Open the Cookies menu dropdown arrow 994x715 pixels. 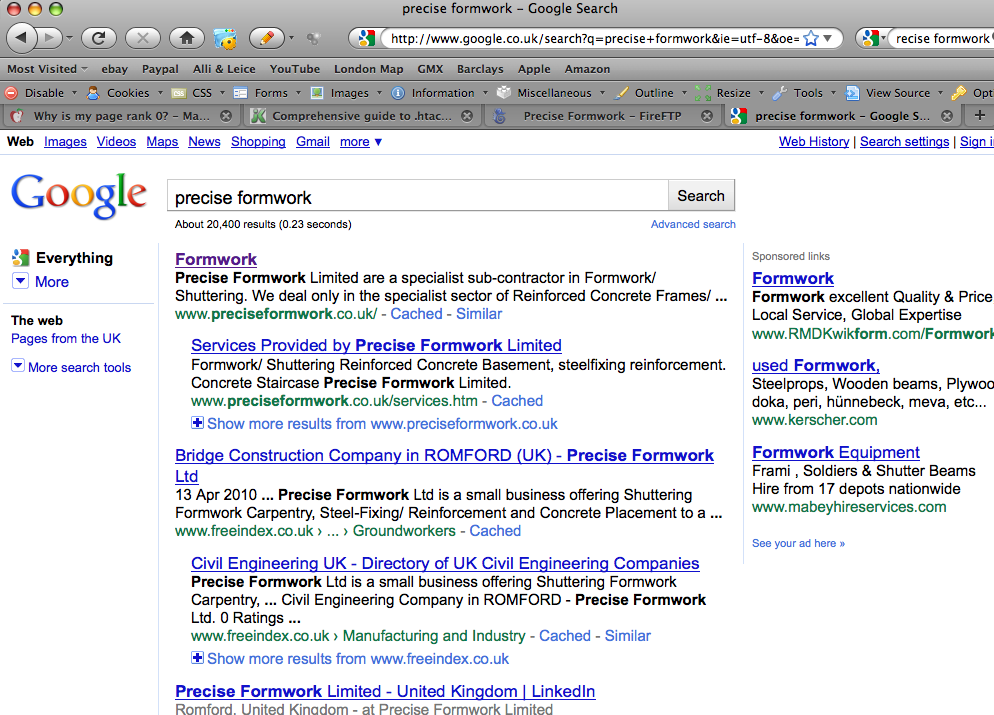pyautogui.click(x=160, y=93)
